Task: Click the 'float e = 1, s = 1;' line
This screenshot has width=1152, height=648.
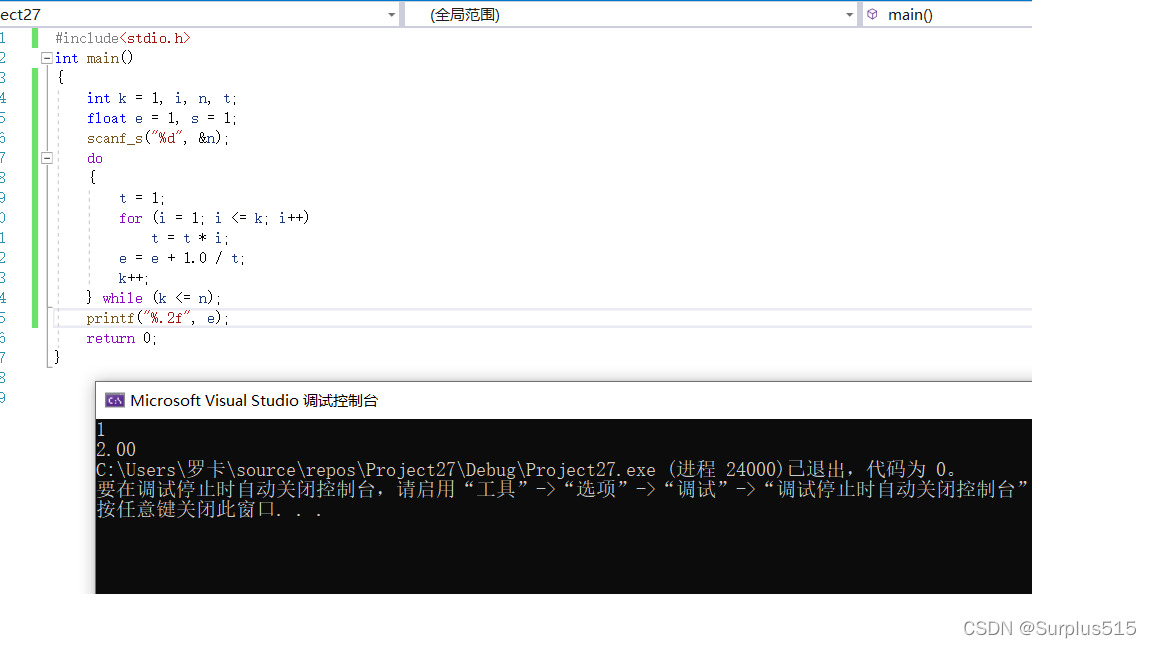Action: click(162, 118)
